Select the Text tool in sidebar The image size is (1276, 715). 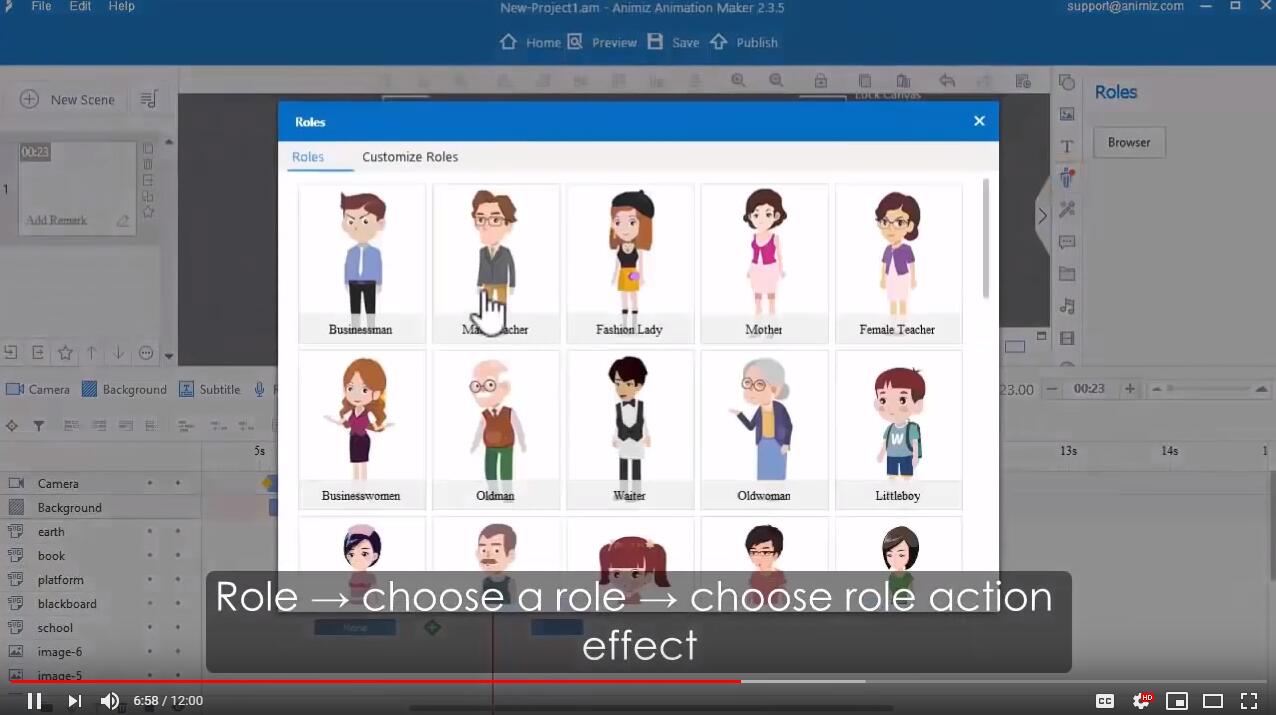(x=1067, y=146)
